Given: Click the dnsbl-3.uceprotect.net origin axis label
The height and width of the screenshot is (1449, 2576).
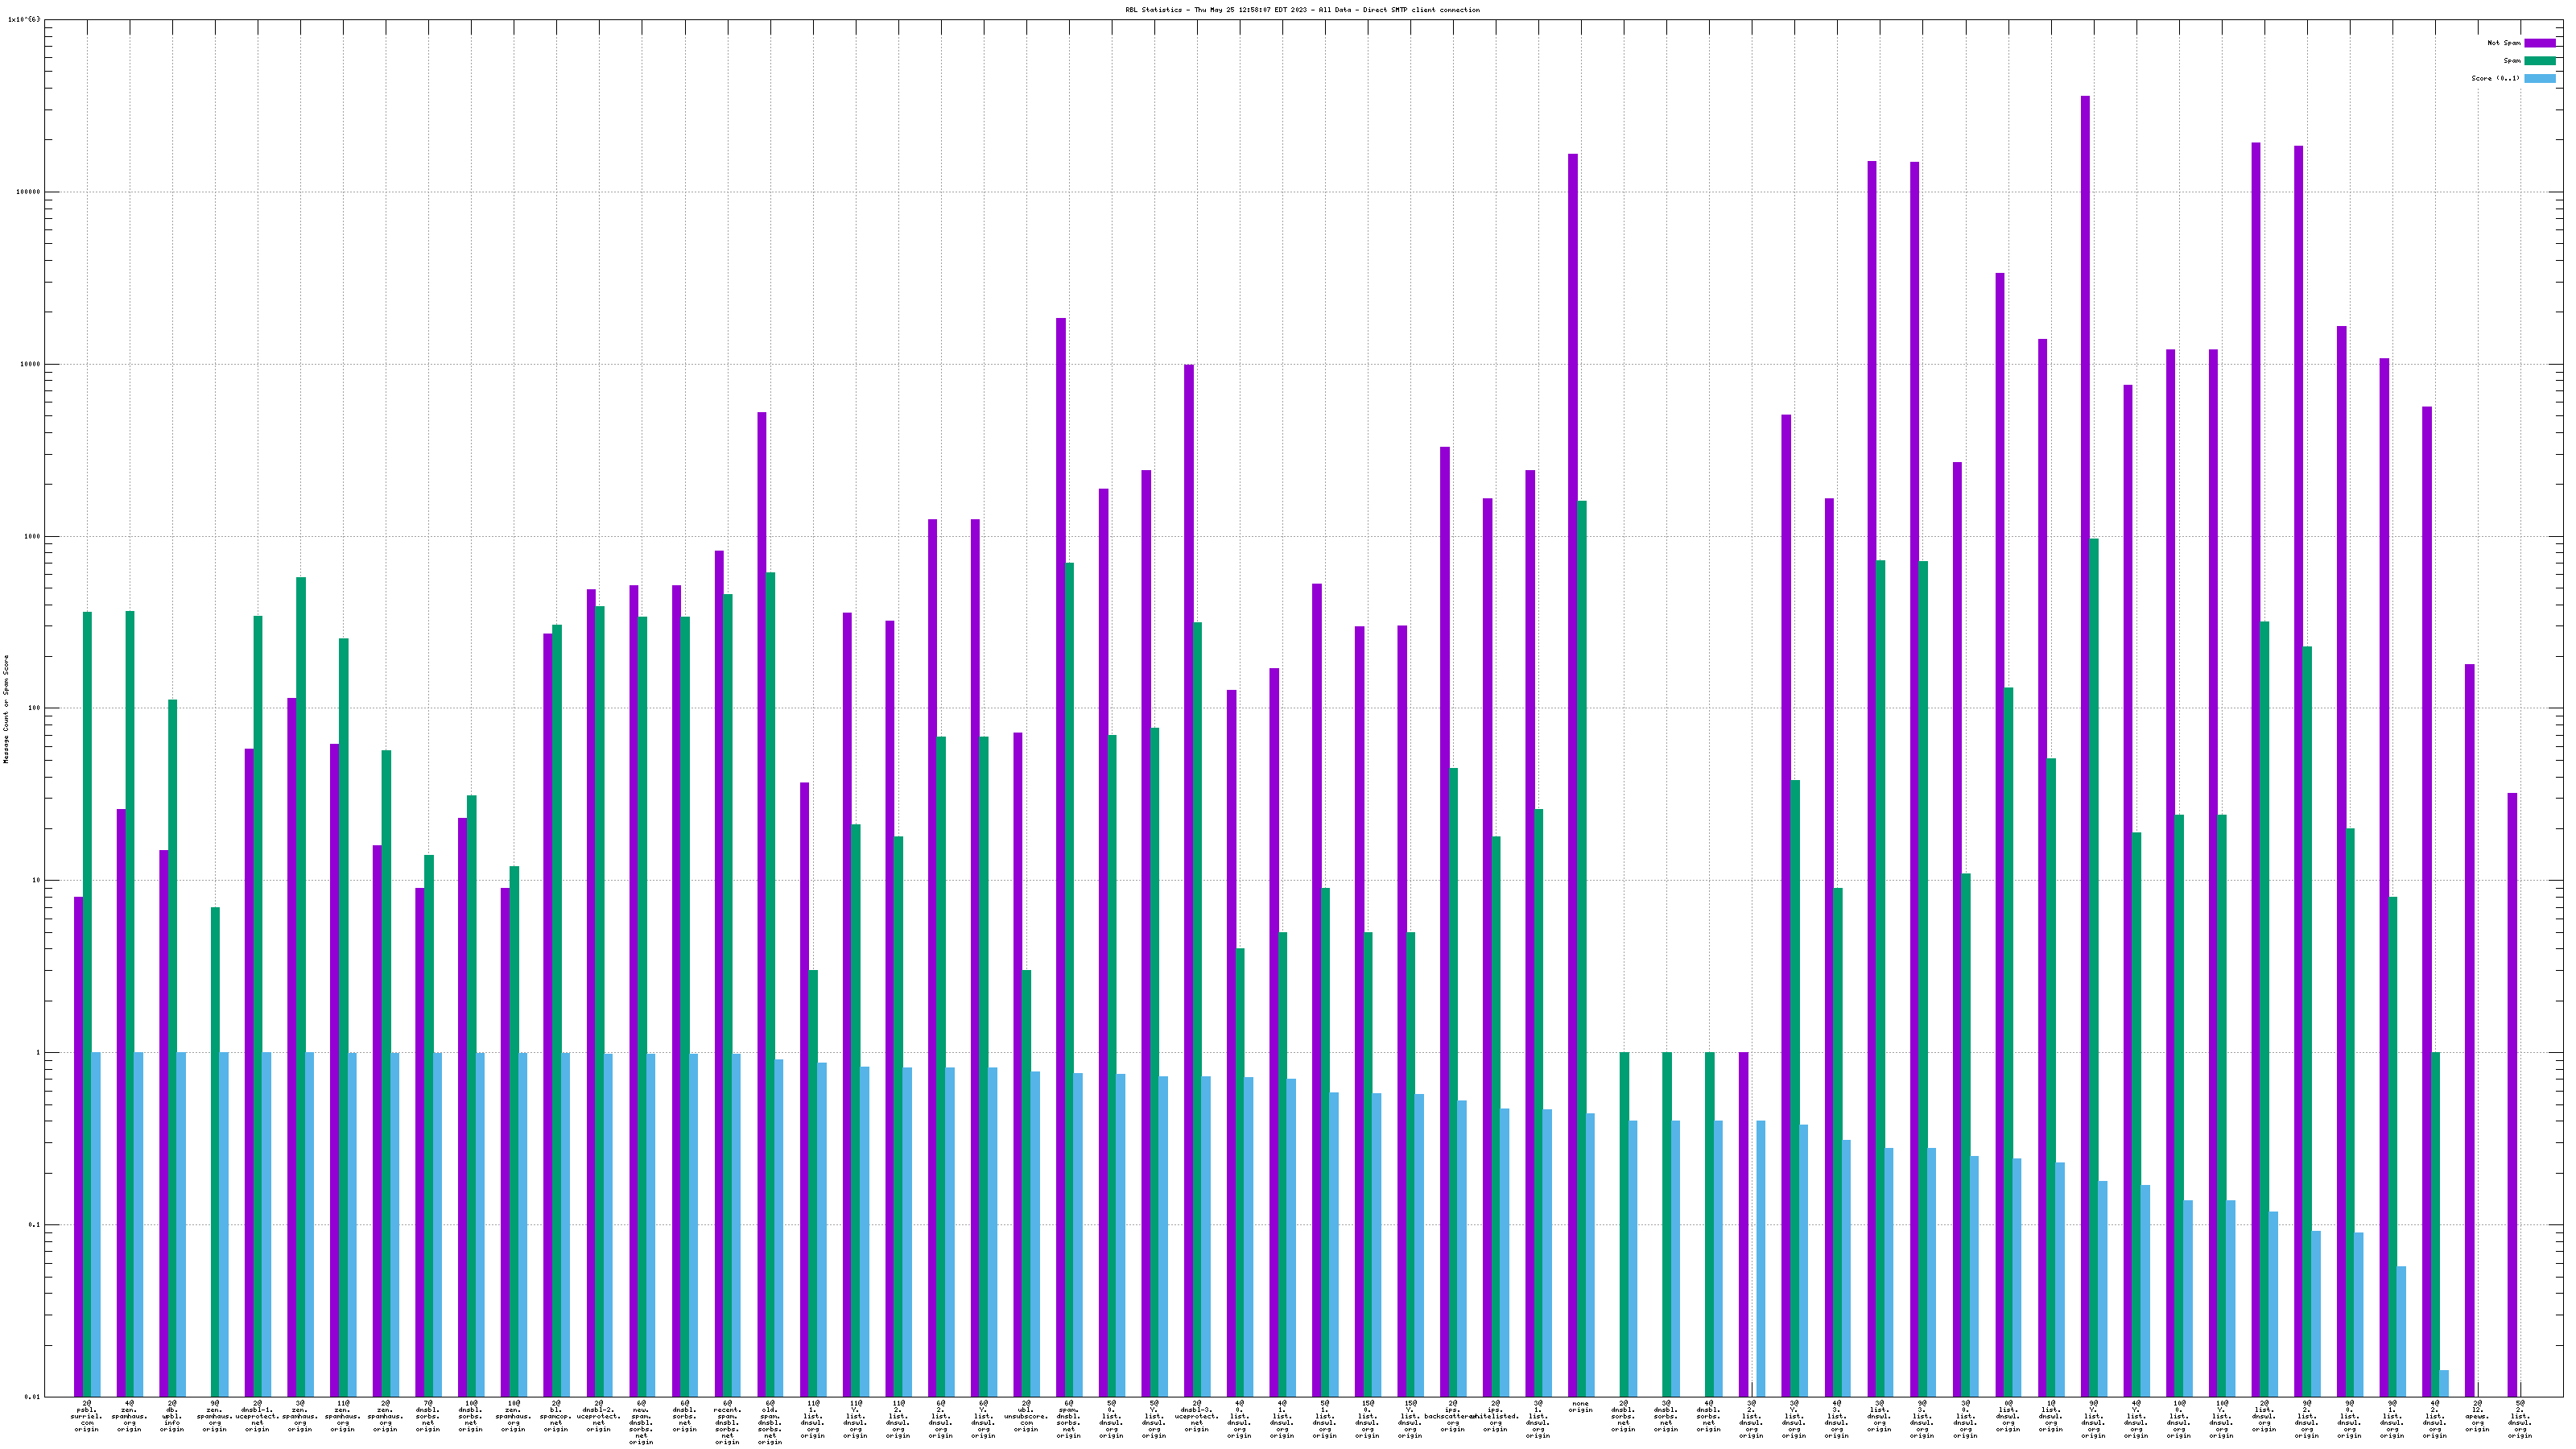Looking at the screenshot, I should click(1197, 1416).
